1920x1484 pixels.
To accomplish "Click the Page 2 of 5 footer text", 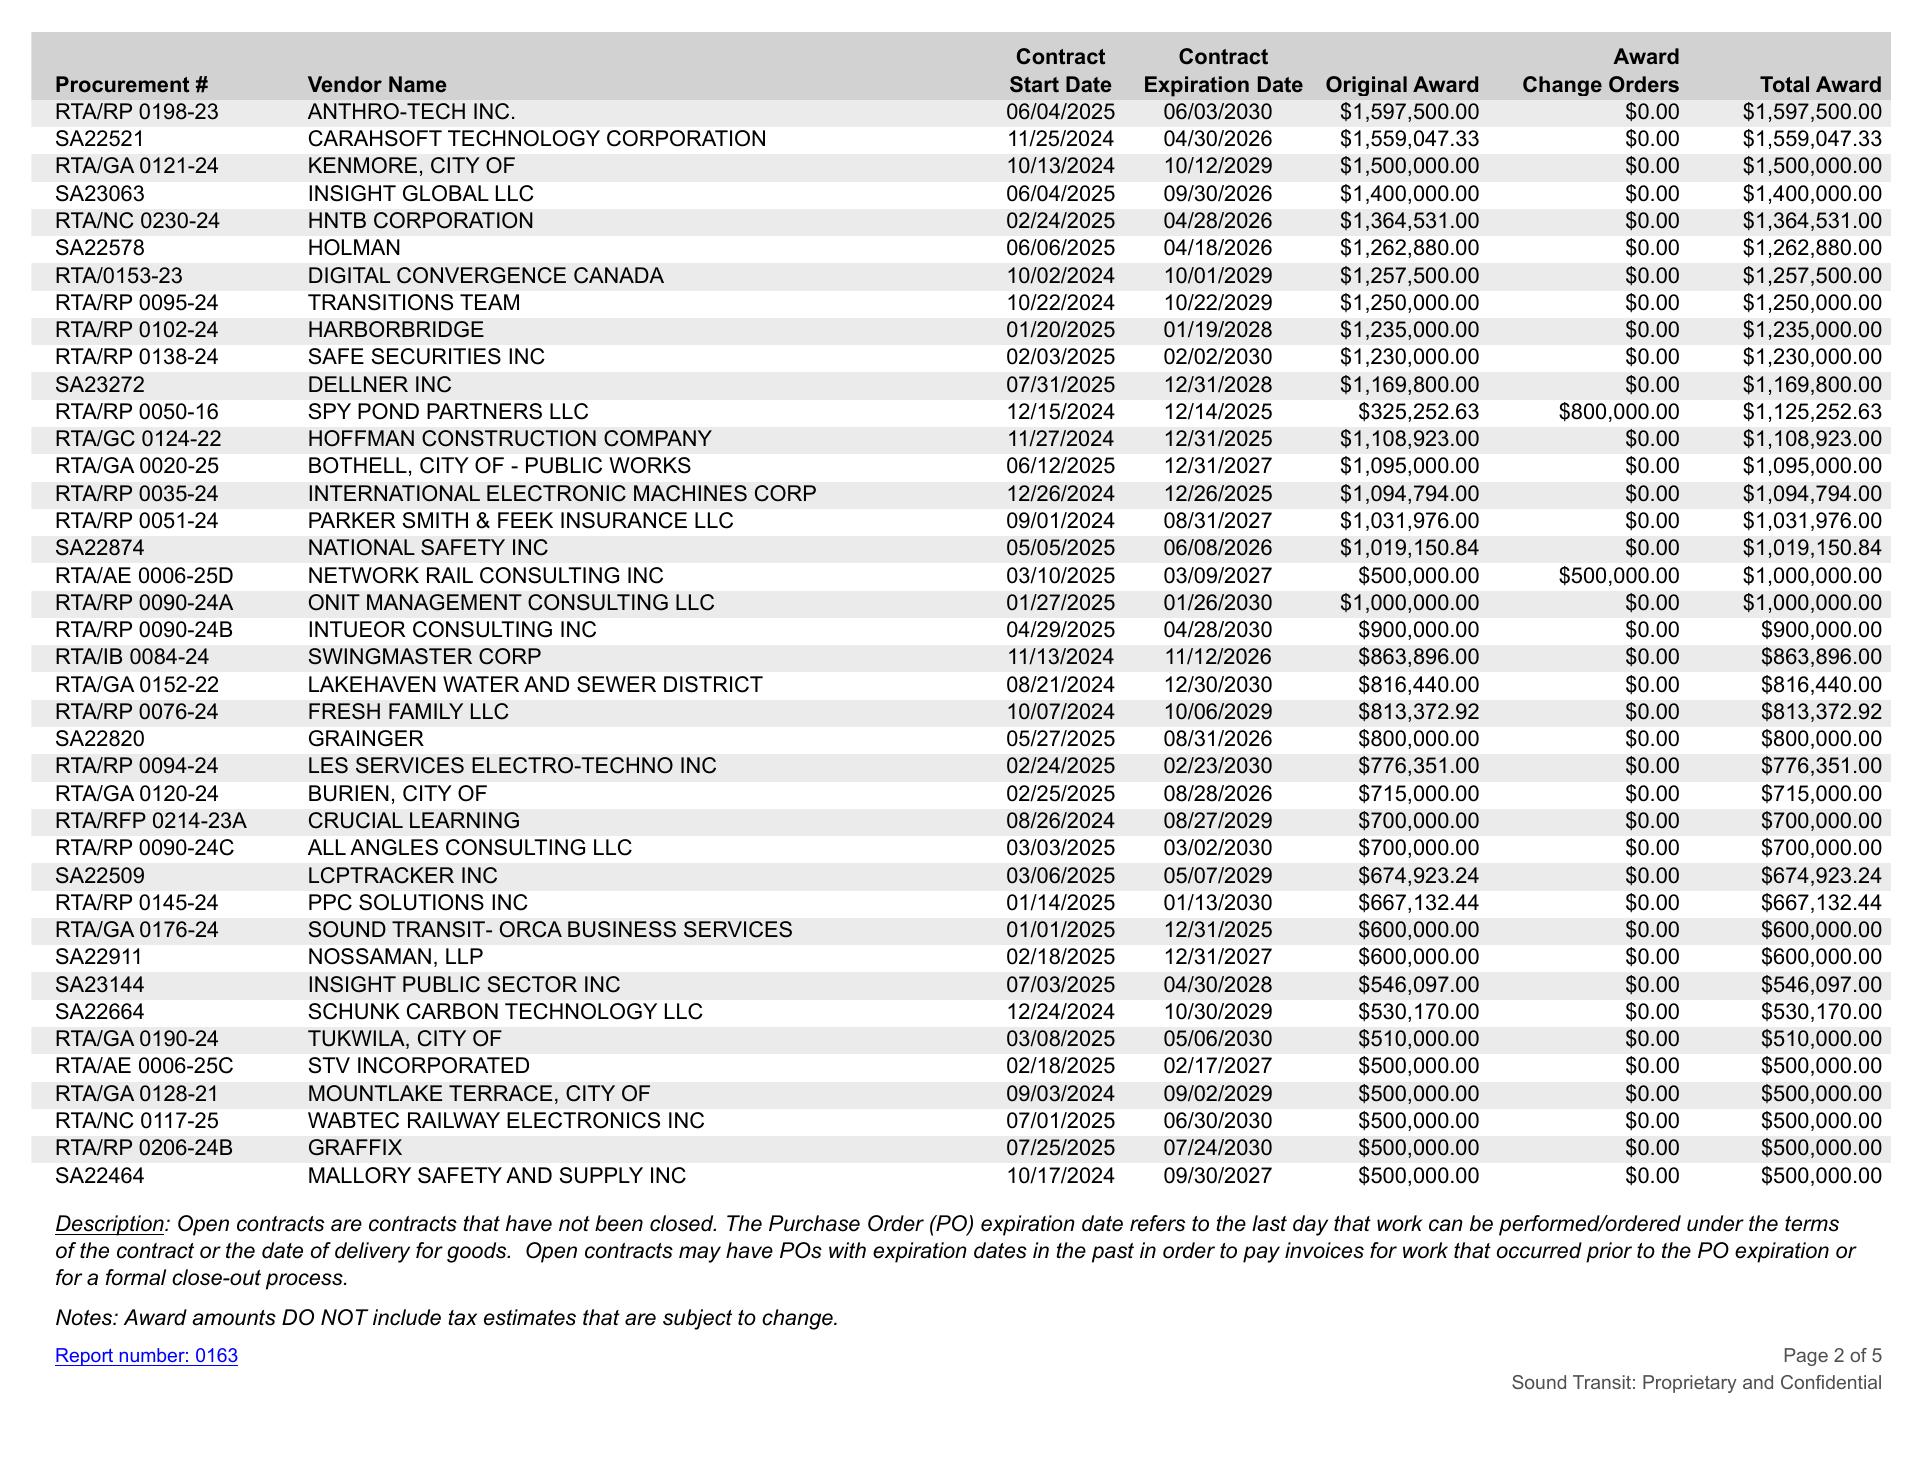I will click(1831, 1356).
